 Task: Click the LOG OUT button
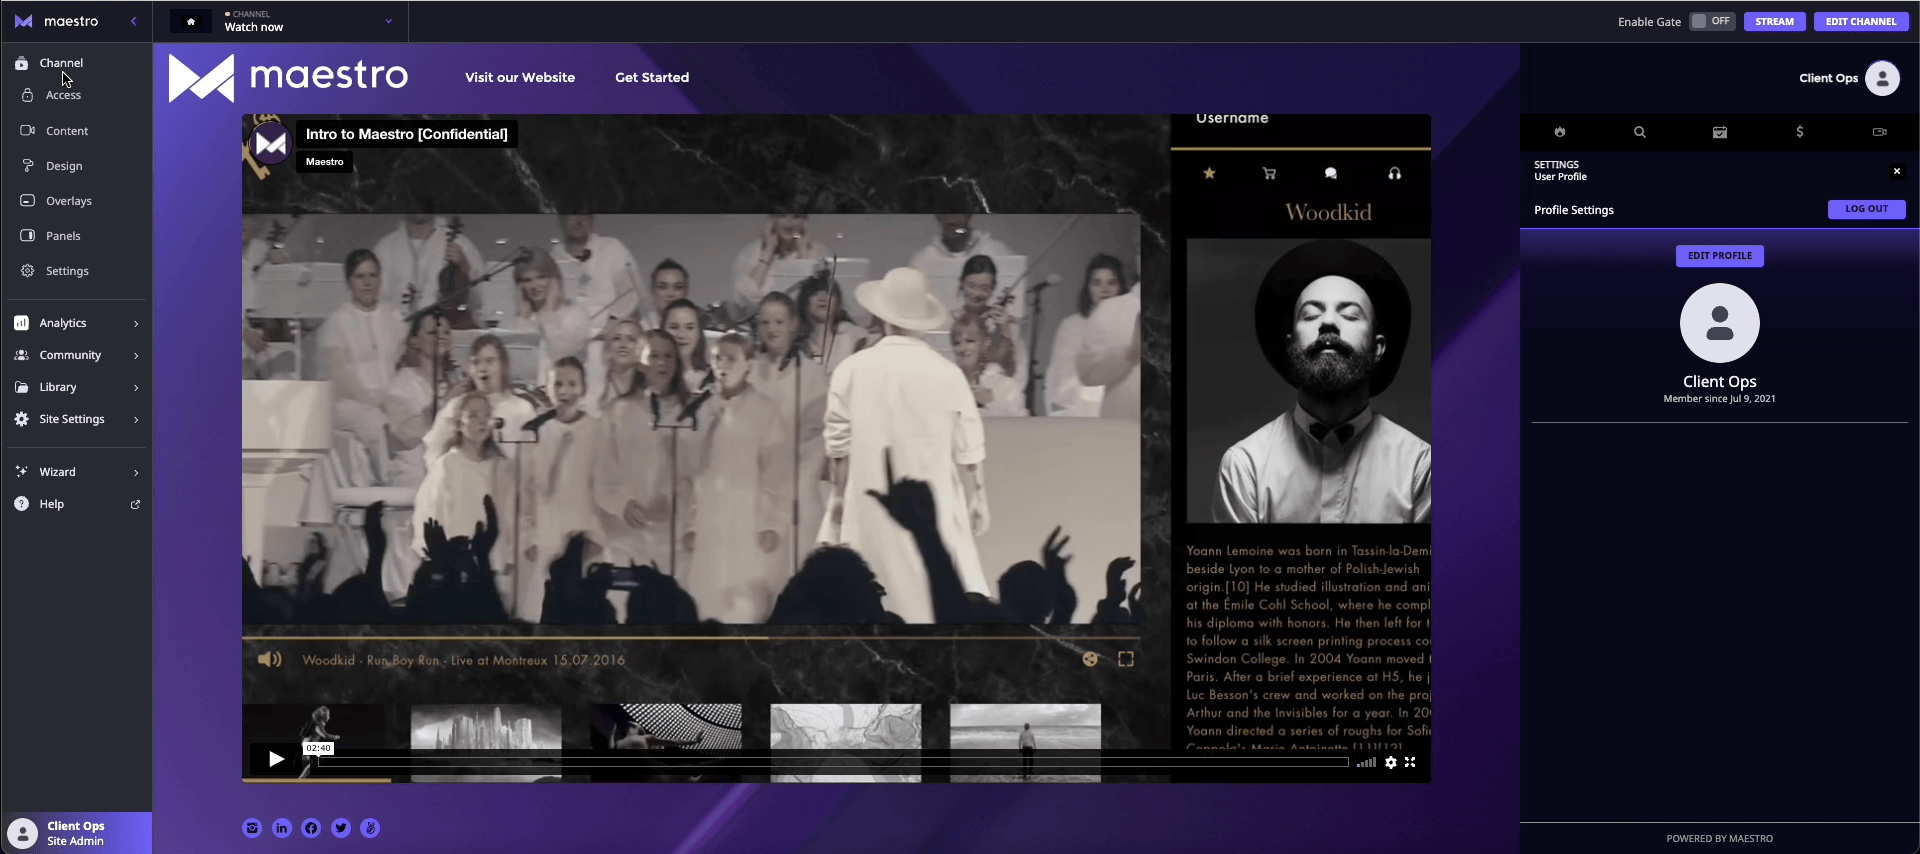pos(1866,209)
